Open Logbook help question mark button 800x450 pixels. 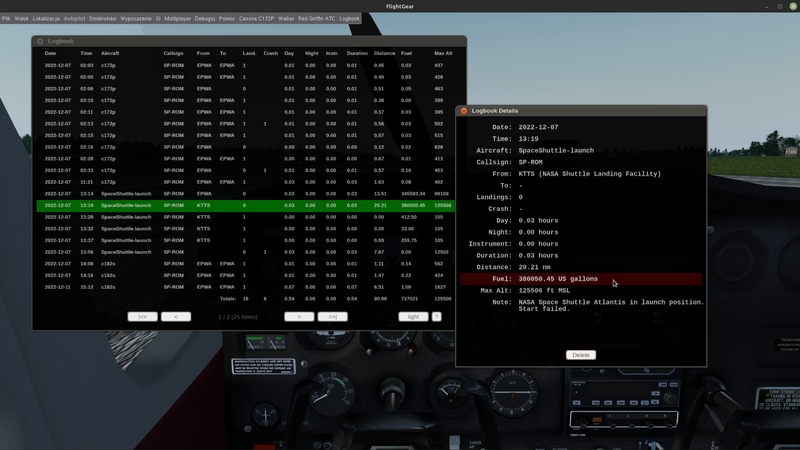pos(436,317)
